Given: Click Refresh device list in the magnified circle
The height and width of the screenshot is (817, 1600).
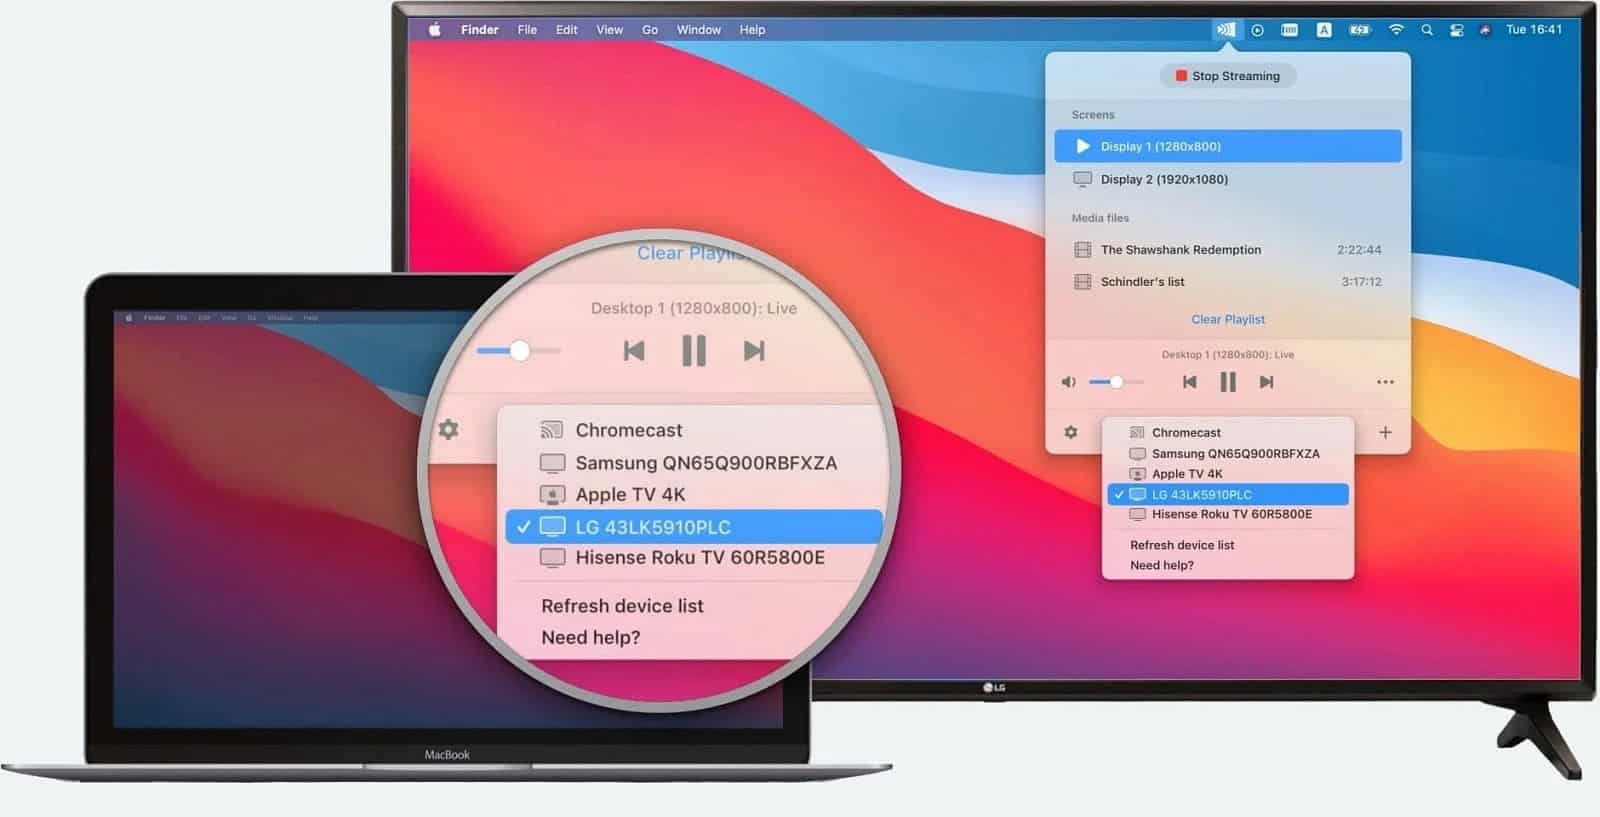Looking at the screenshot, I should pos(622,606).
